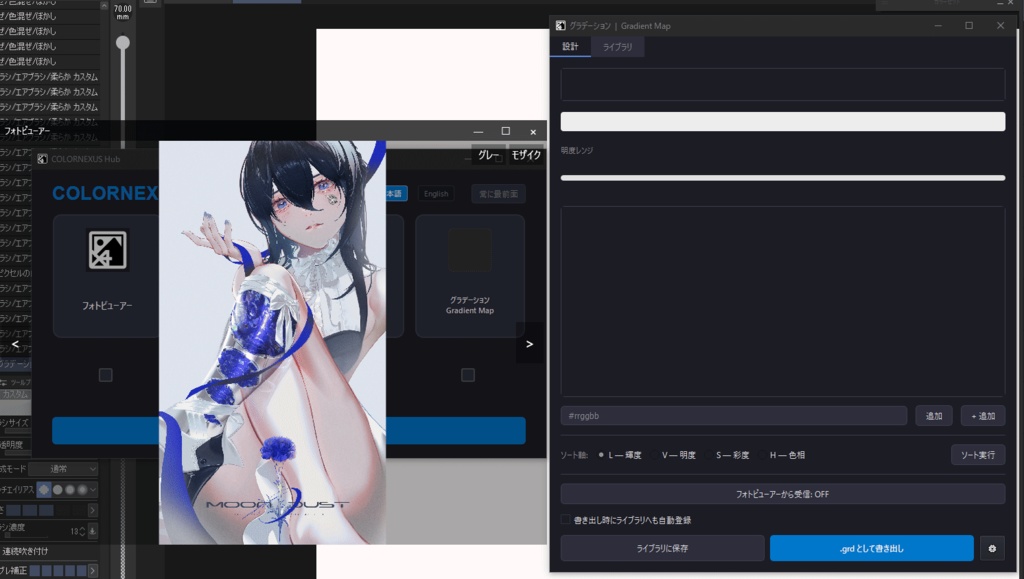Click the wide blue button in COLORNEXUS Hub
Screen dimensions: 1024x579
pos(289,431)
